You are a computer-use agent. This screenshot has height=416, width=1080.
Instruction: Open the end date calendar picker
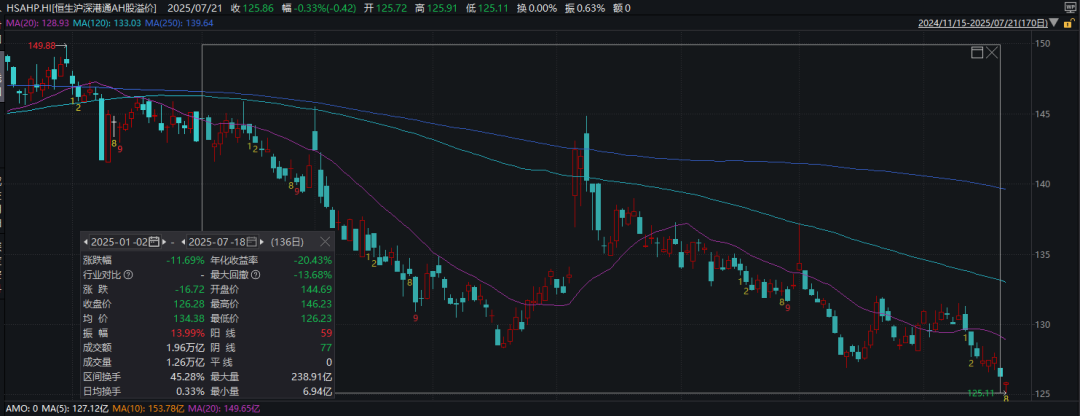click(252, 242)
